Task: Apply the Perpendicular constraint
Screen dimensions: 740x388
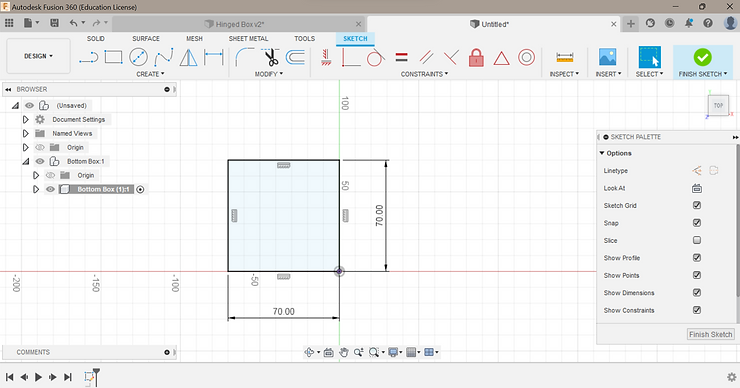Action: (x=451, y=58)
